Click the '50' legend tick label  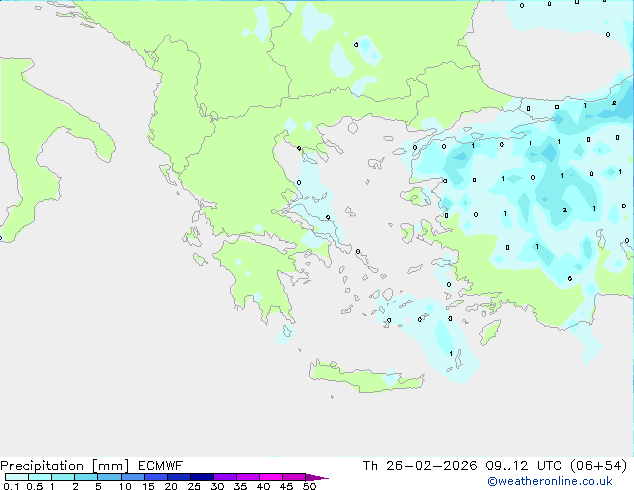coord(309,486)
